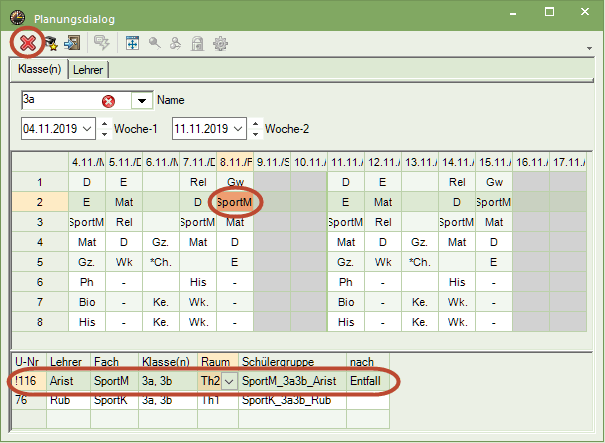Select highlighted SportM cell on 8.11.
This screenshot has width=605, height=443.
tap(235, 202)
